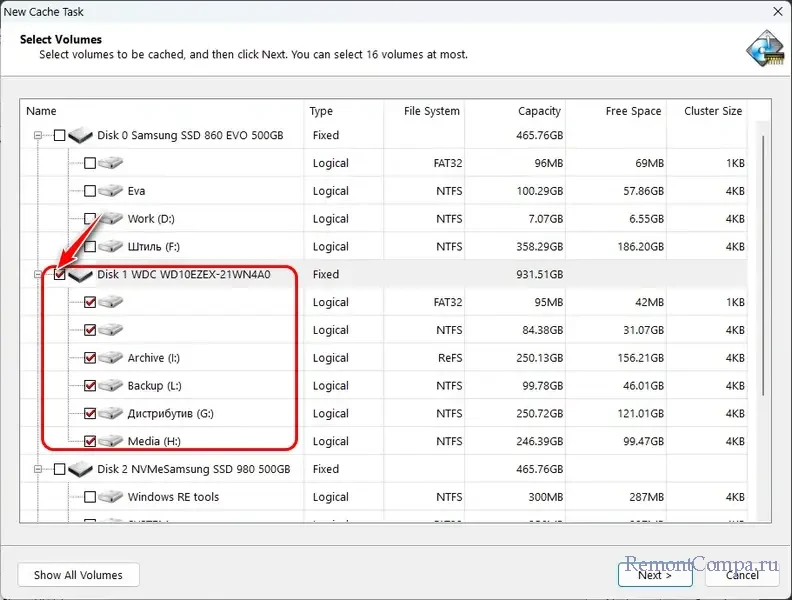The image size is (792, 600).
Task: Collapse the Disk 1 tree node
Action: point(39,274)
